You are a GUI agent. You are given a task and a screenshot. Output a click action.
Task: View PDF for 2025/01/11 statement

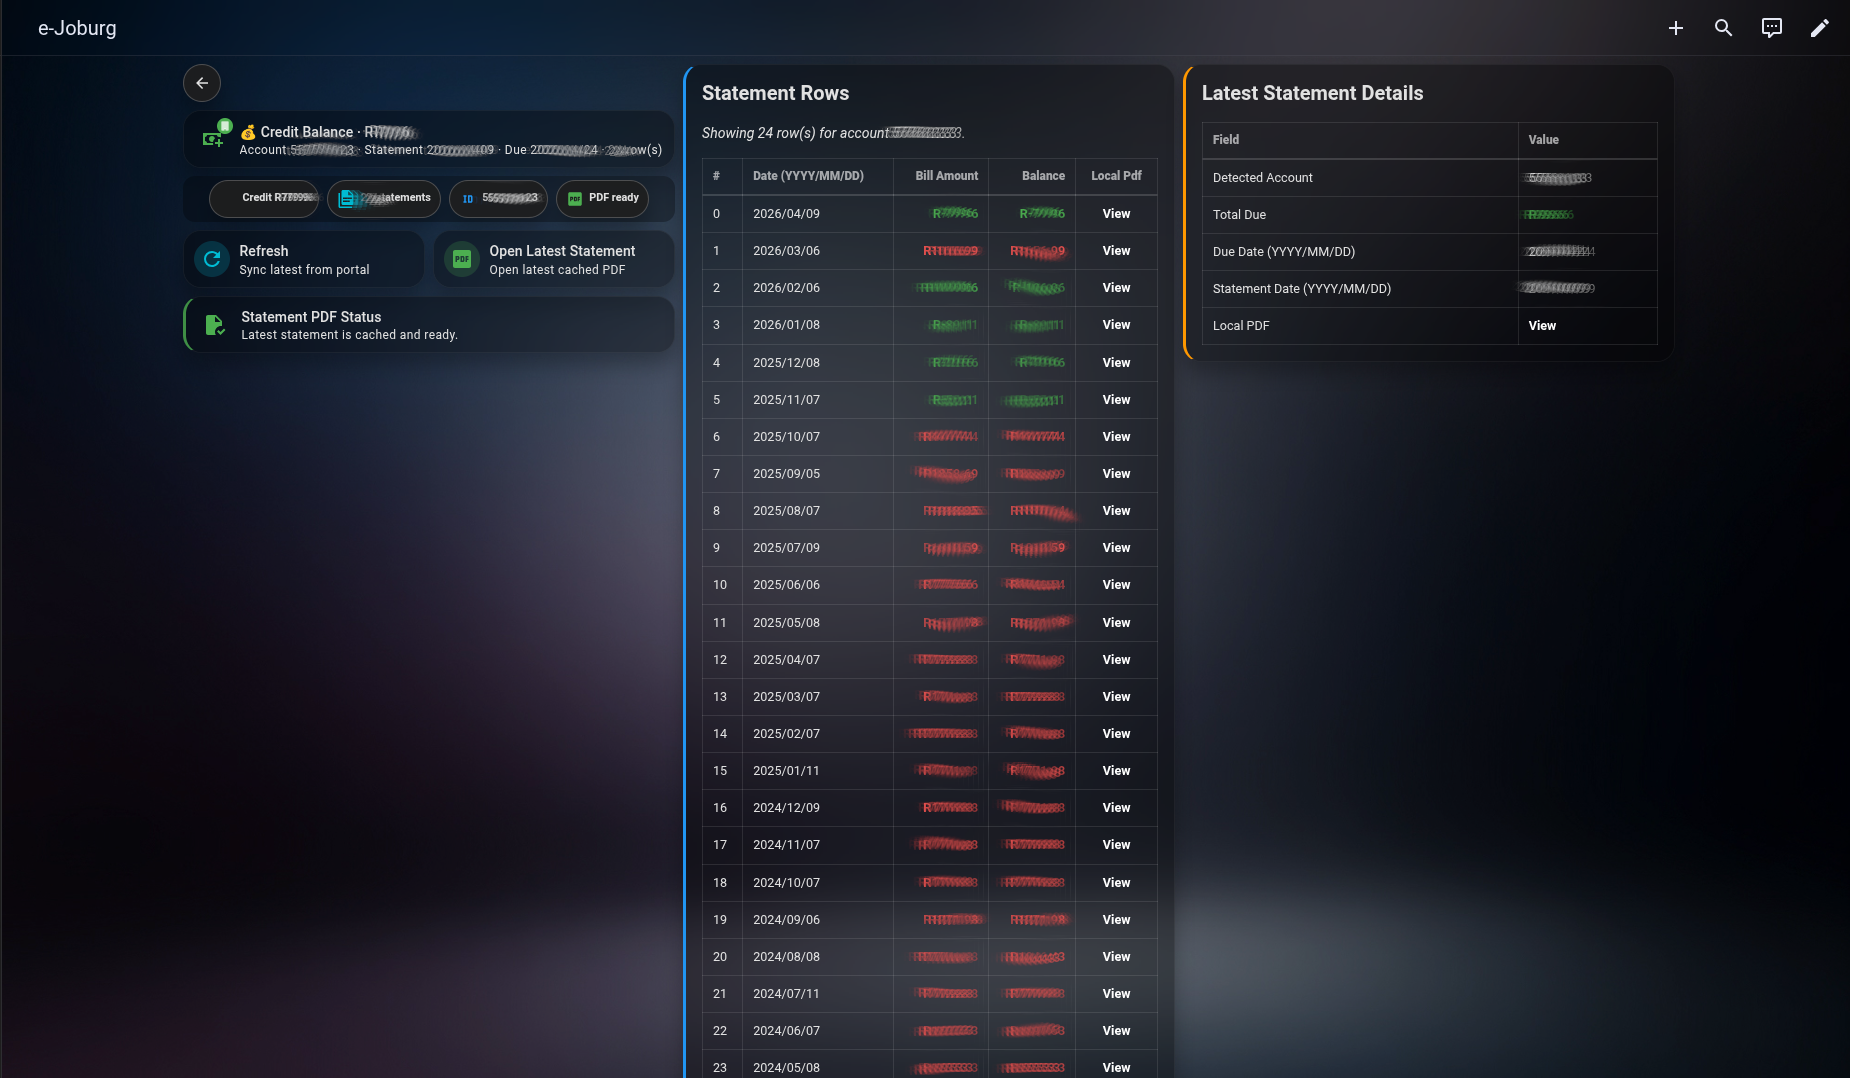tap(1116, 771)
